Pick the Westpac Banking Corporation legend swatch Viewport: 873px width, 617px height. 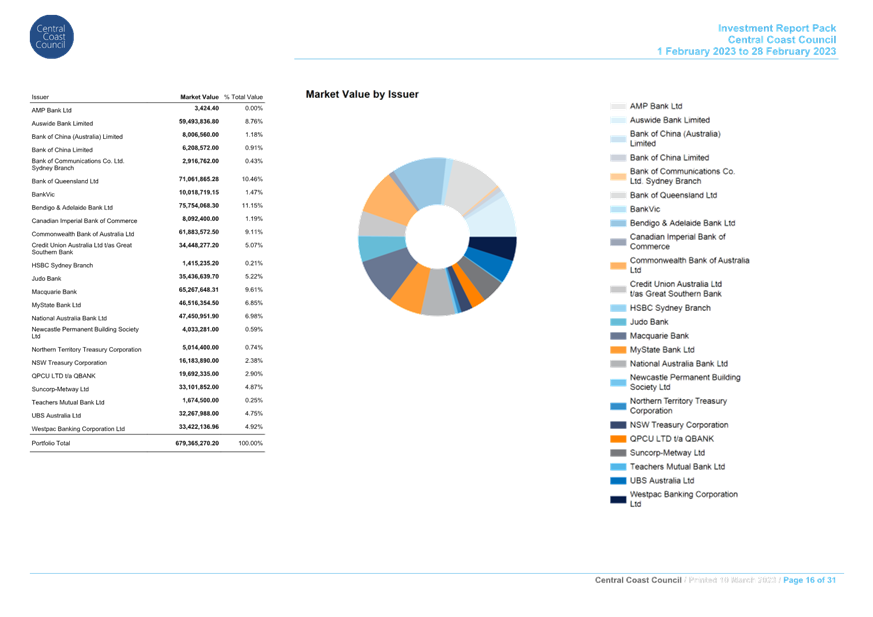tap(618, 500)
